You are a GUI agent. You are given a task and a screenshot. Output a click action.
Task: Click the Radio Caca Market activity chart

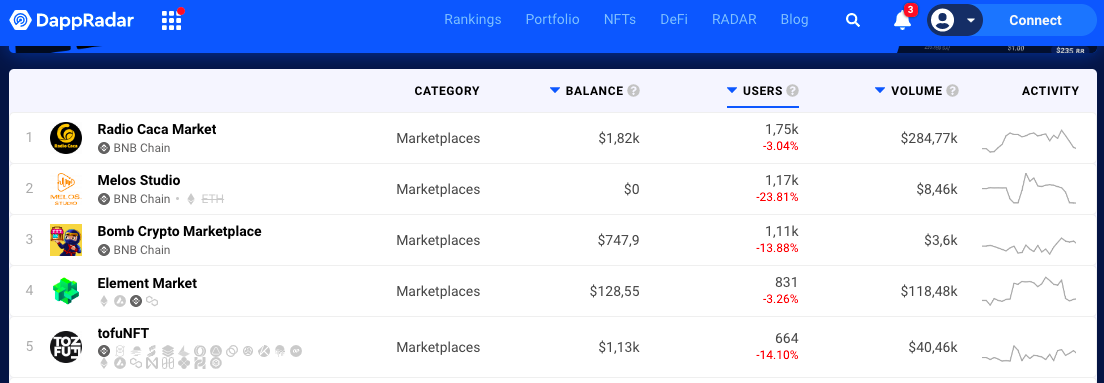[1029, 139]
